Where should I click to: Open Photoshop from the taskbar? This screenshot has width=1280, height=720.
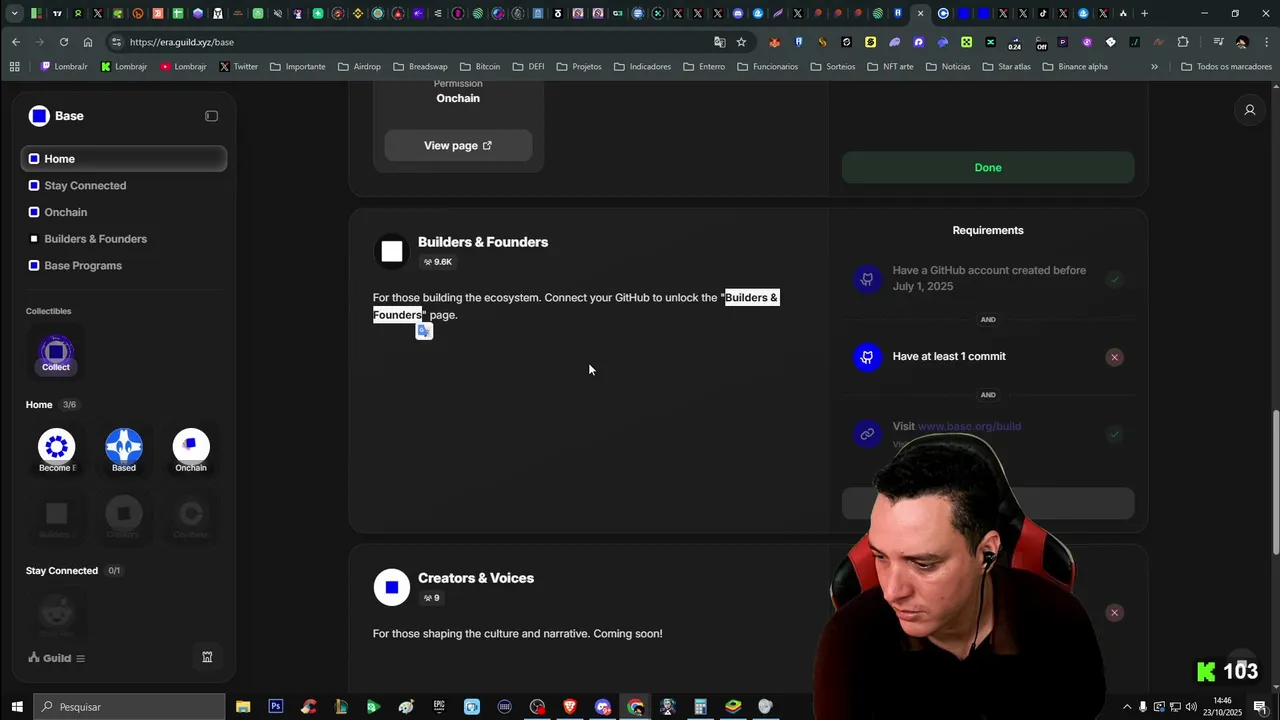pos(275,707)
